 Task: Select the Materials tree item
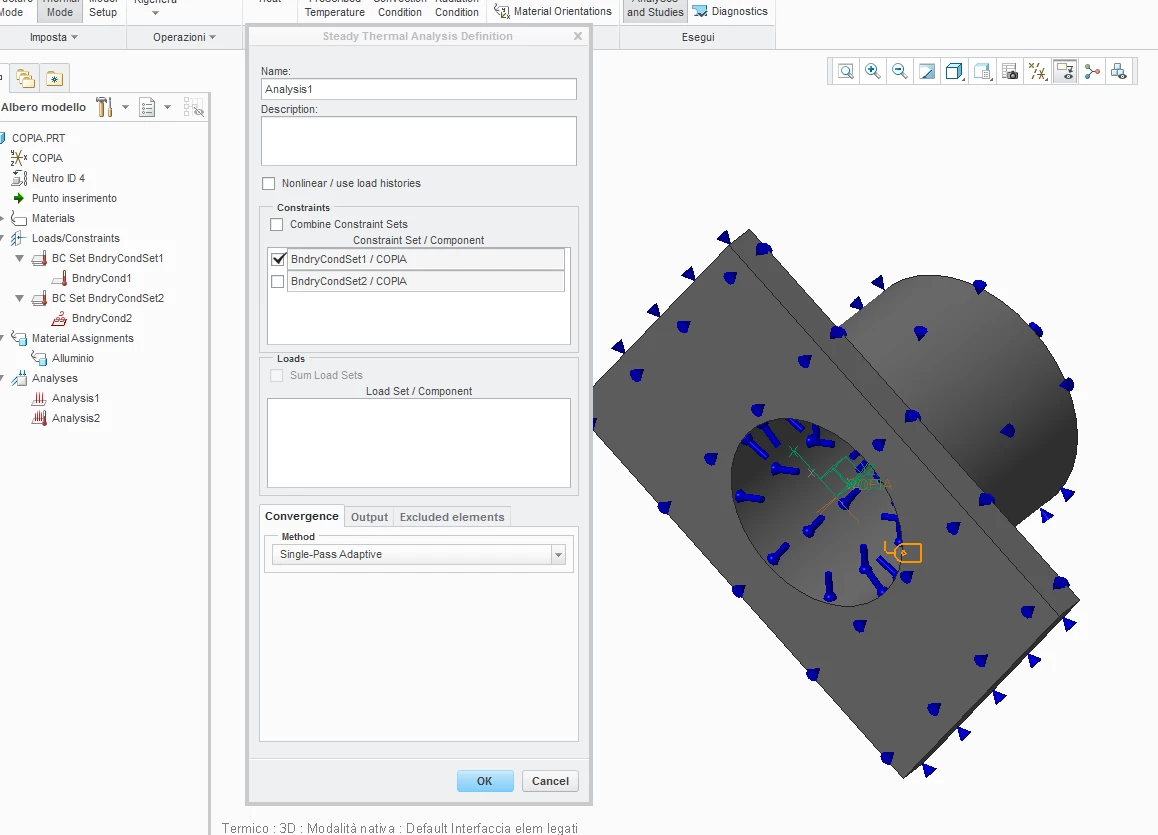coord(53,218)
